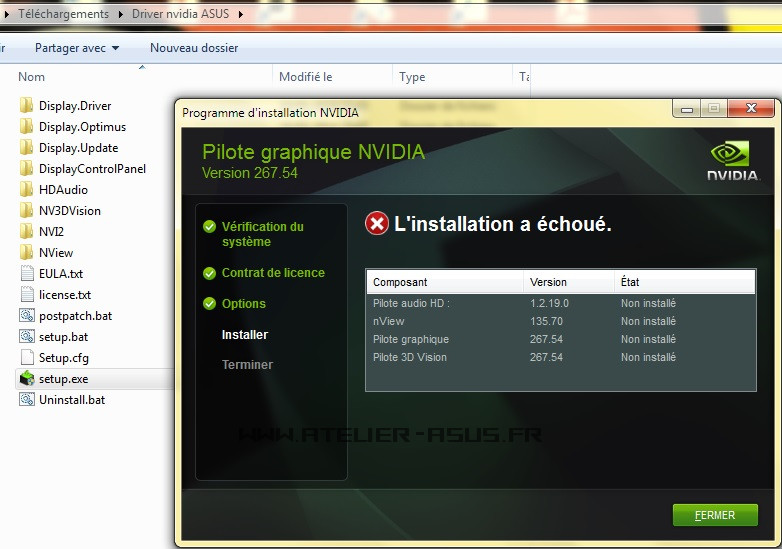Click Driver nvidia ASUS breadcrumb
The image size is (782, 549).
(x=181, y=14)
